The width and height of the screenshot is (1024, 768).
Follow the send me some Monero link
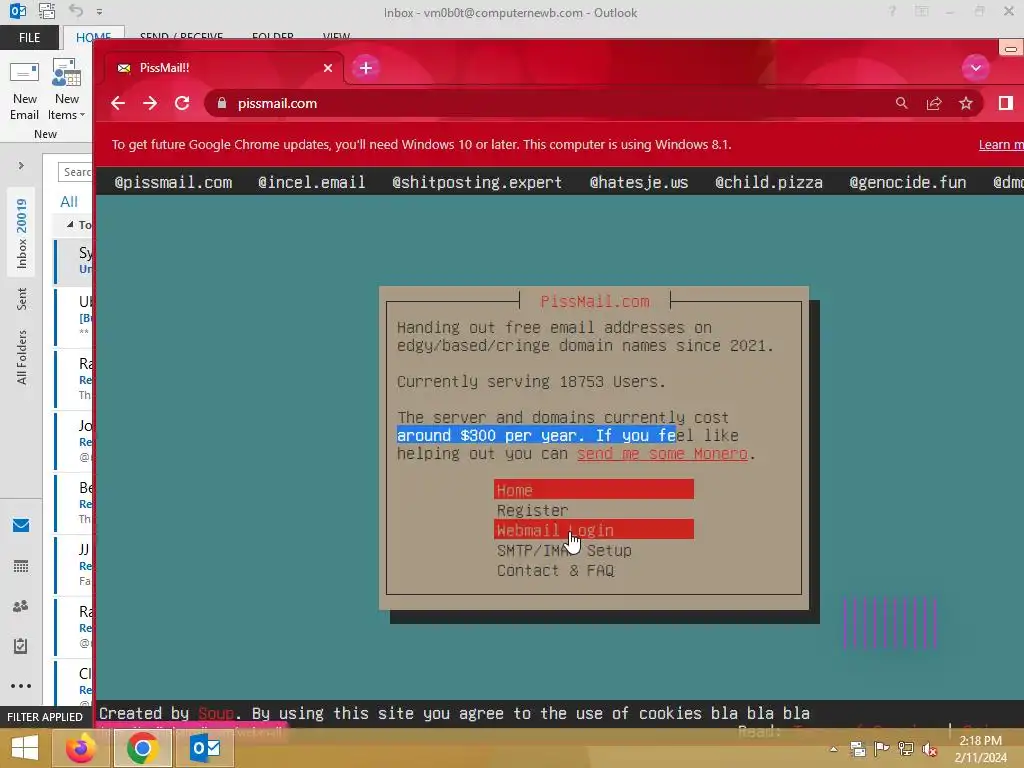click(x=662, y=453)
